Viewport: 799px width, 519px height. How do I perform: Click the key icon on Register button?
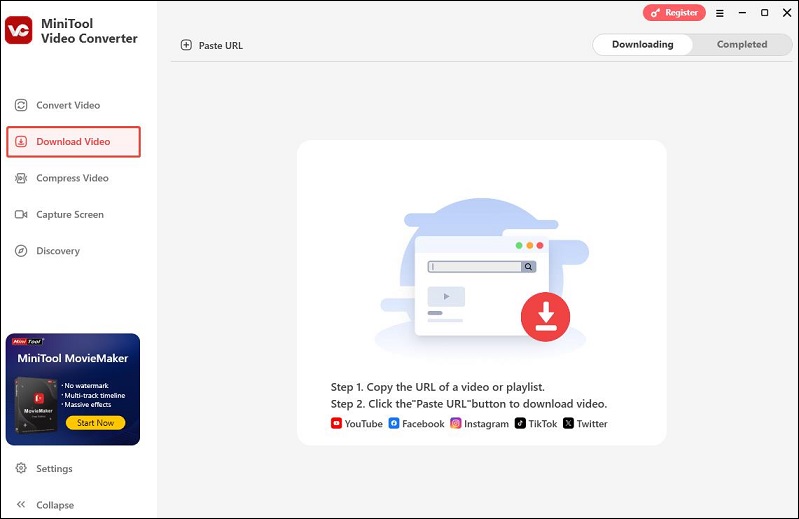click(x=655, y=13)
